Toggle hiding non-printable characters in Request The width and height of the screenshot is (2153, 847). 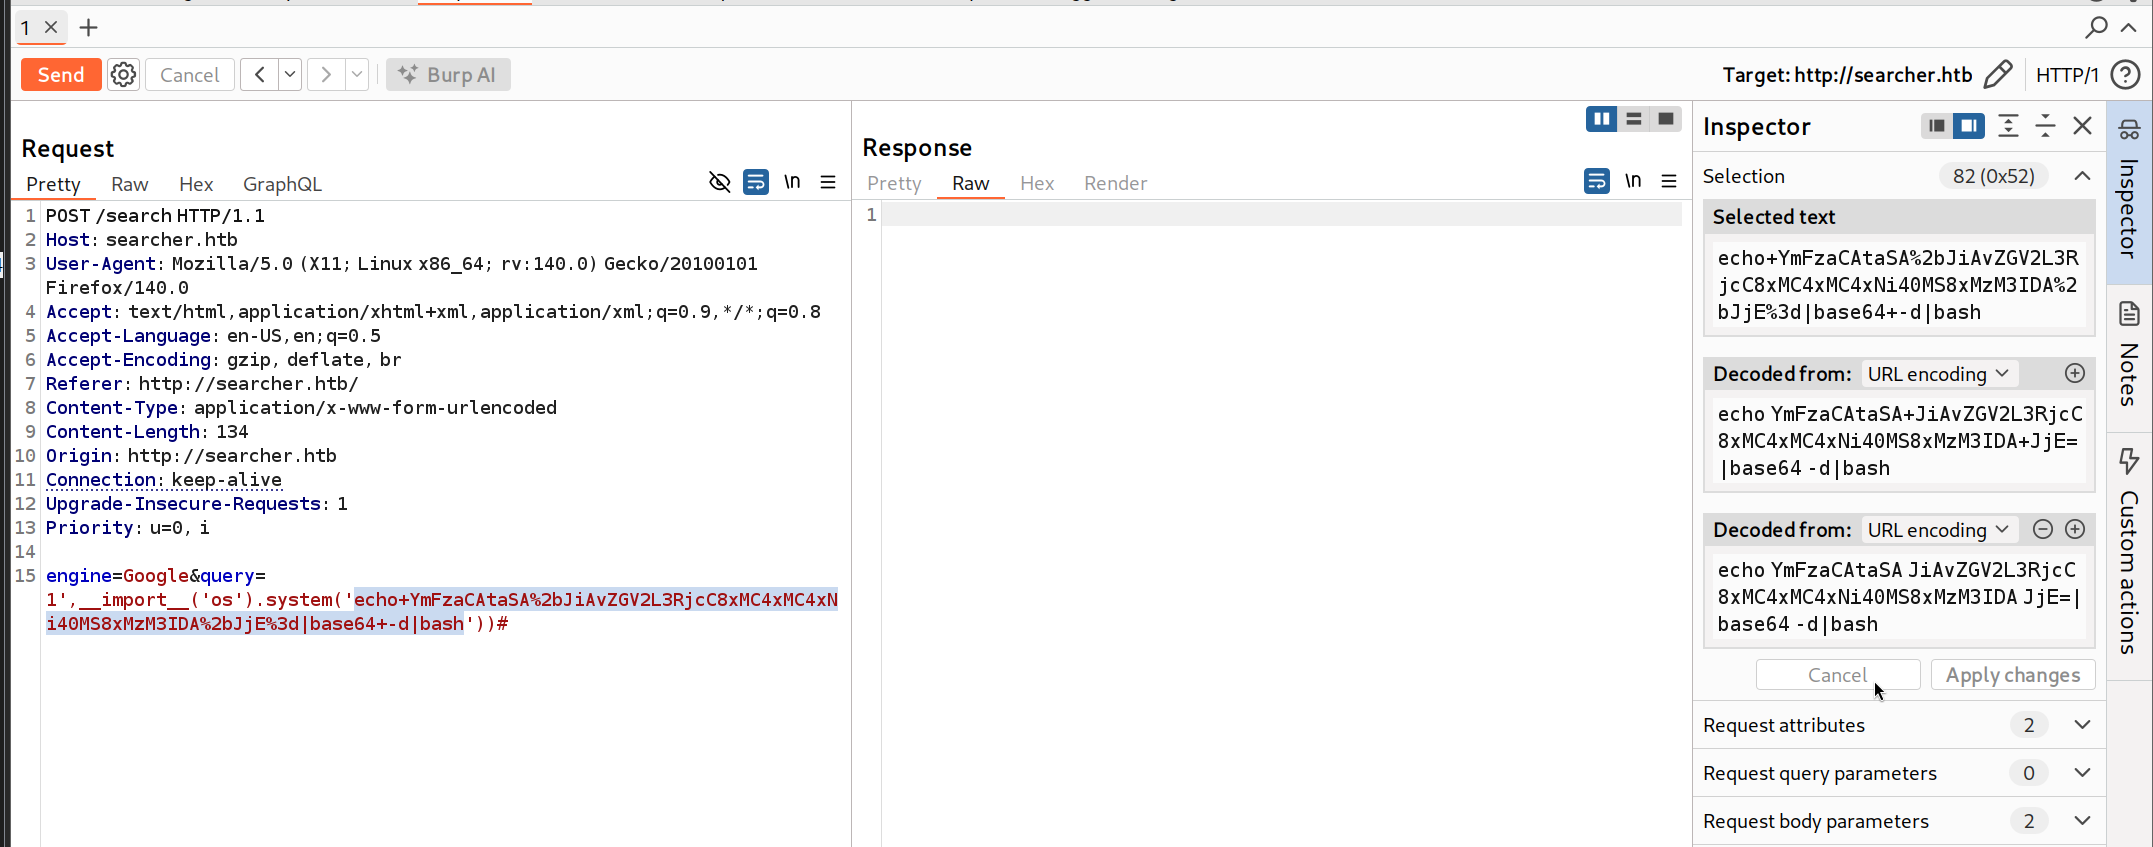(720, 182)
